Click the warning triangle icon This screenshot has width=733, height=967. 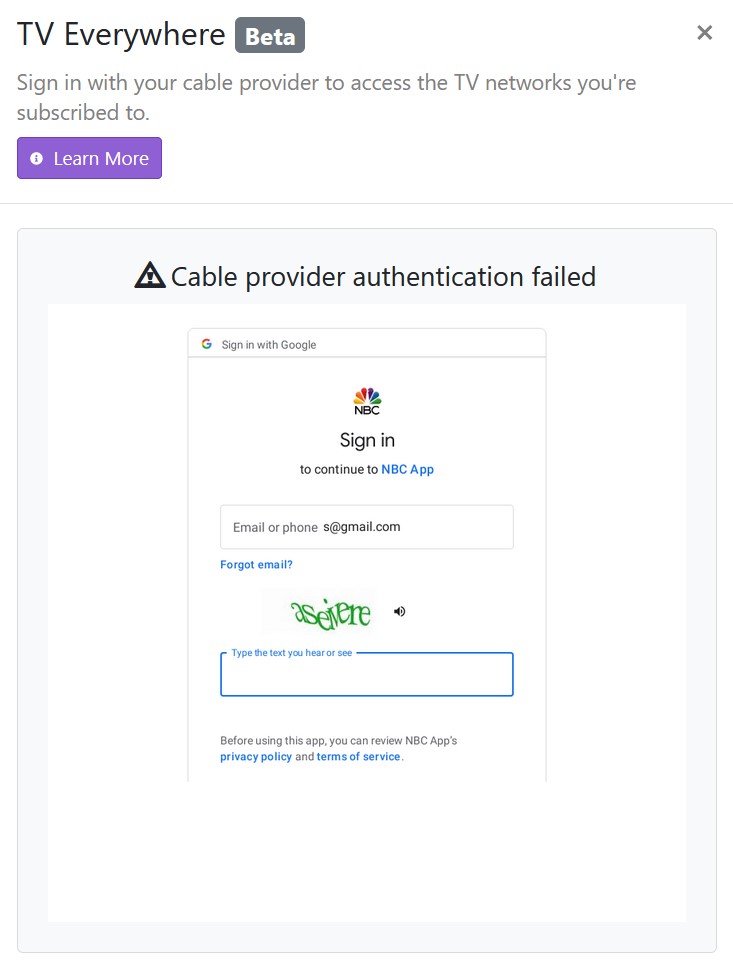coord(150,275)
